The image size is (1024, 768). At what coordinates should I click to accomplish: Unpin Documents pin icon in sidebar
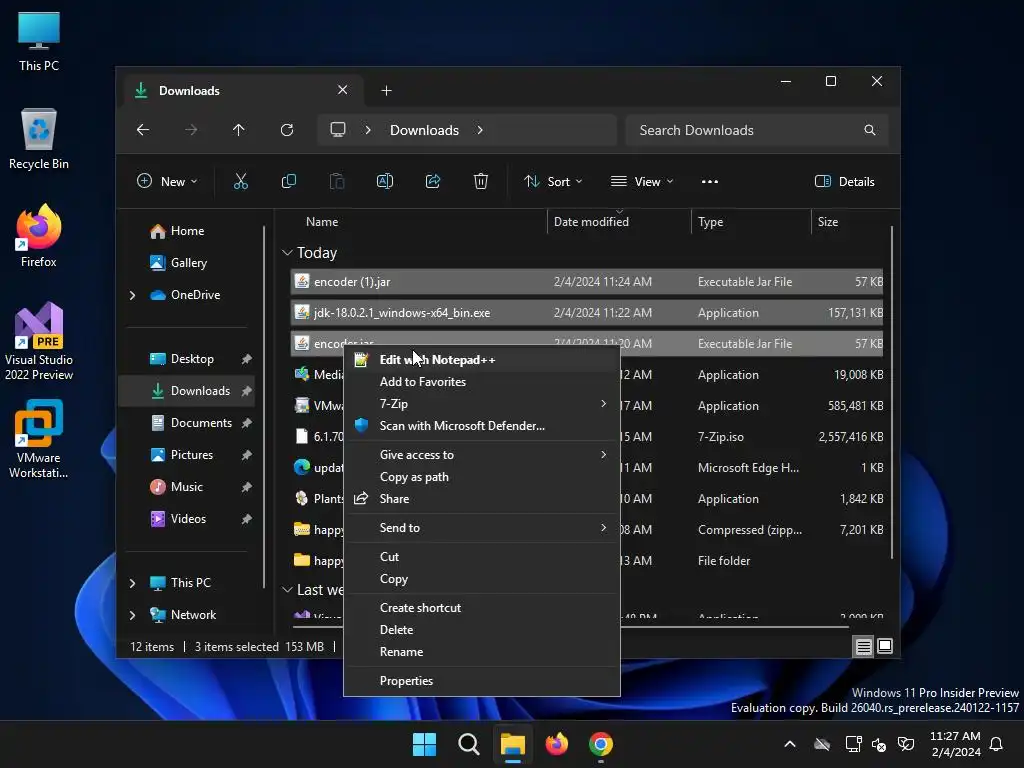pos(246,423)
